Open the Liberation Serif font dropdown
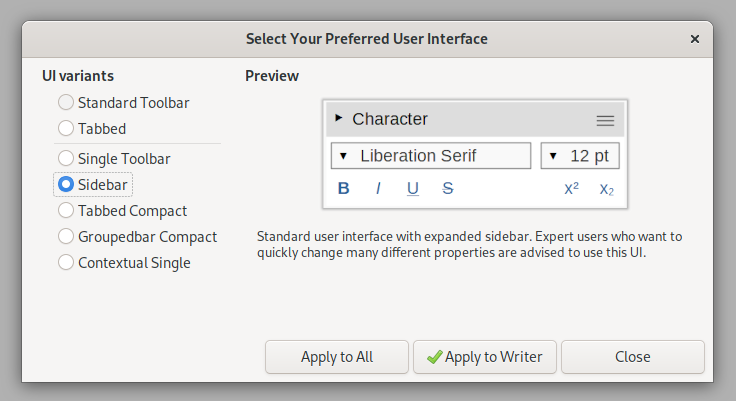This screenshot has width=736, height=401. (x=430, y=156)
